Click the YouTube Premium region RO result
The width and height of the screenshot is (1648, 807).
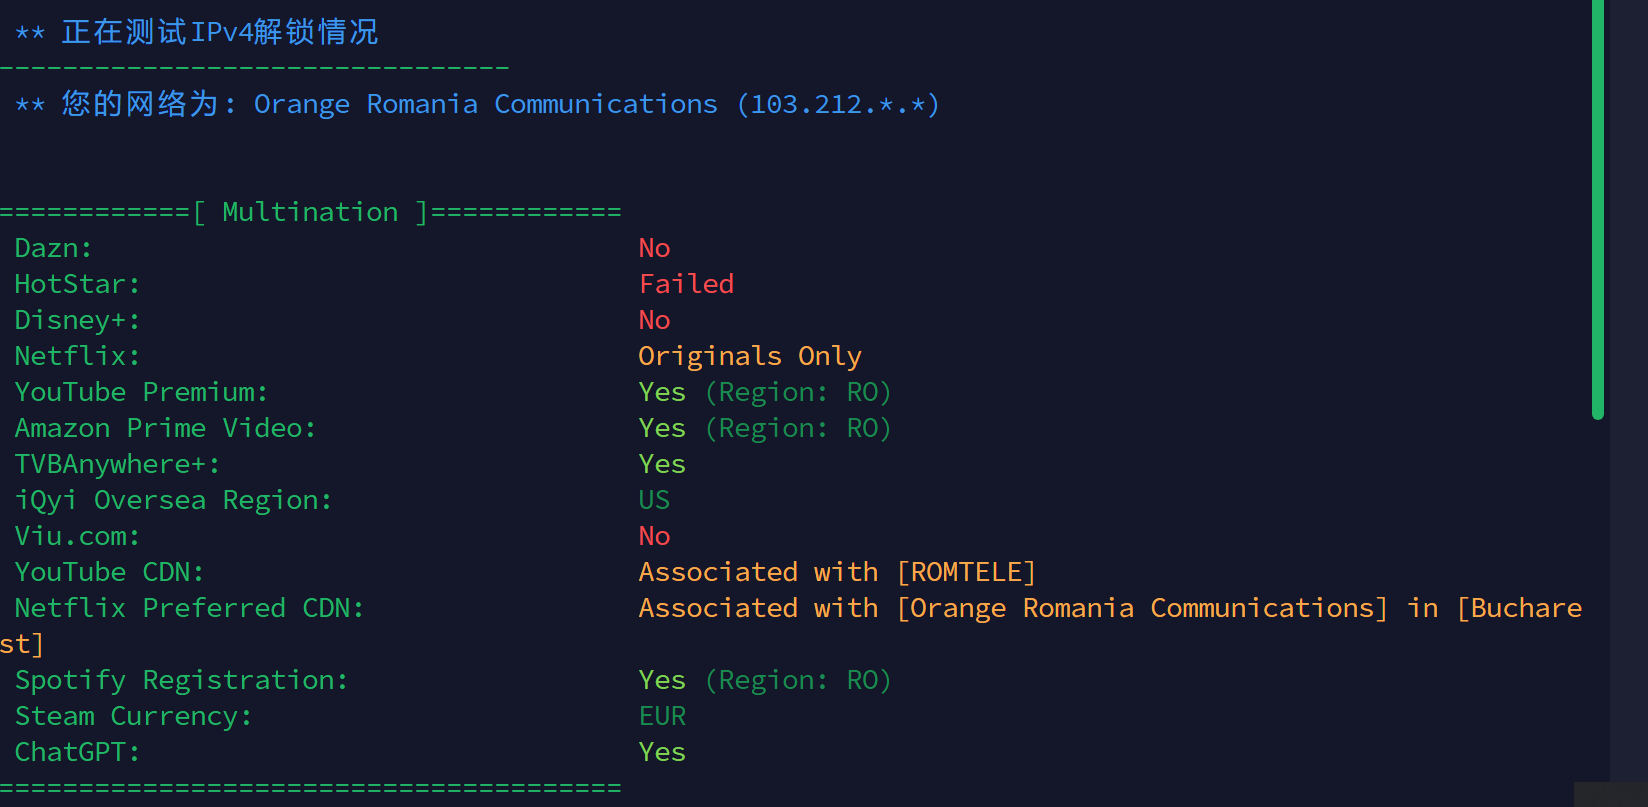click(x=765, y=392)
